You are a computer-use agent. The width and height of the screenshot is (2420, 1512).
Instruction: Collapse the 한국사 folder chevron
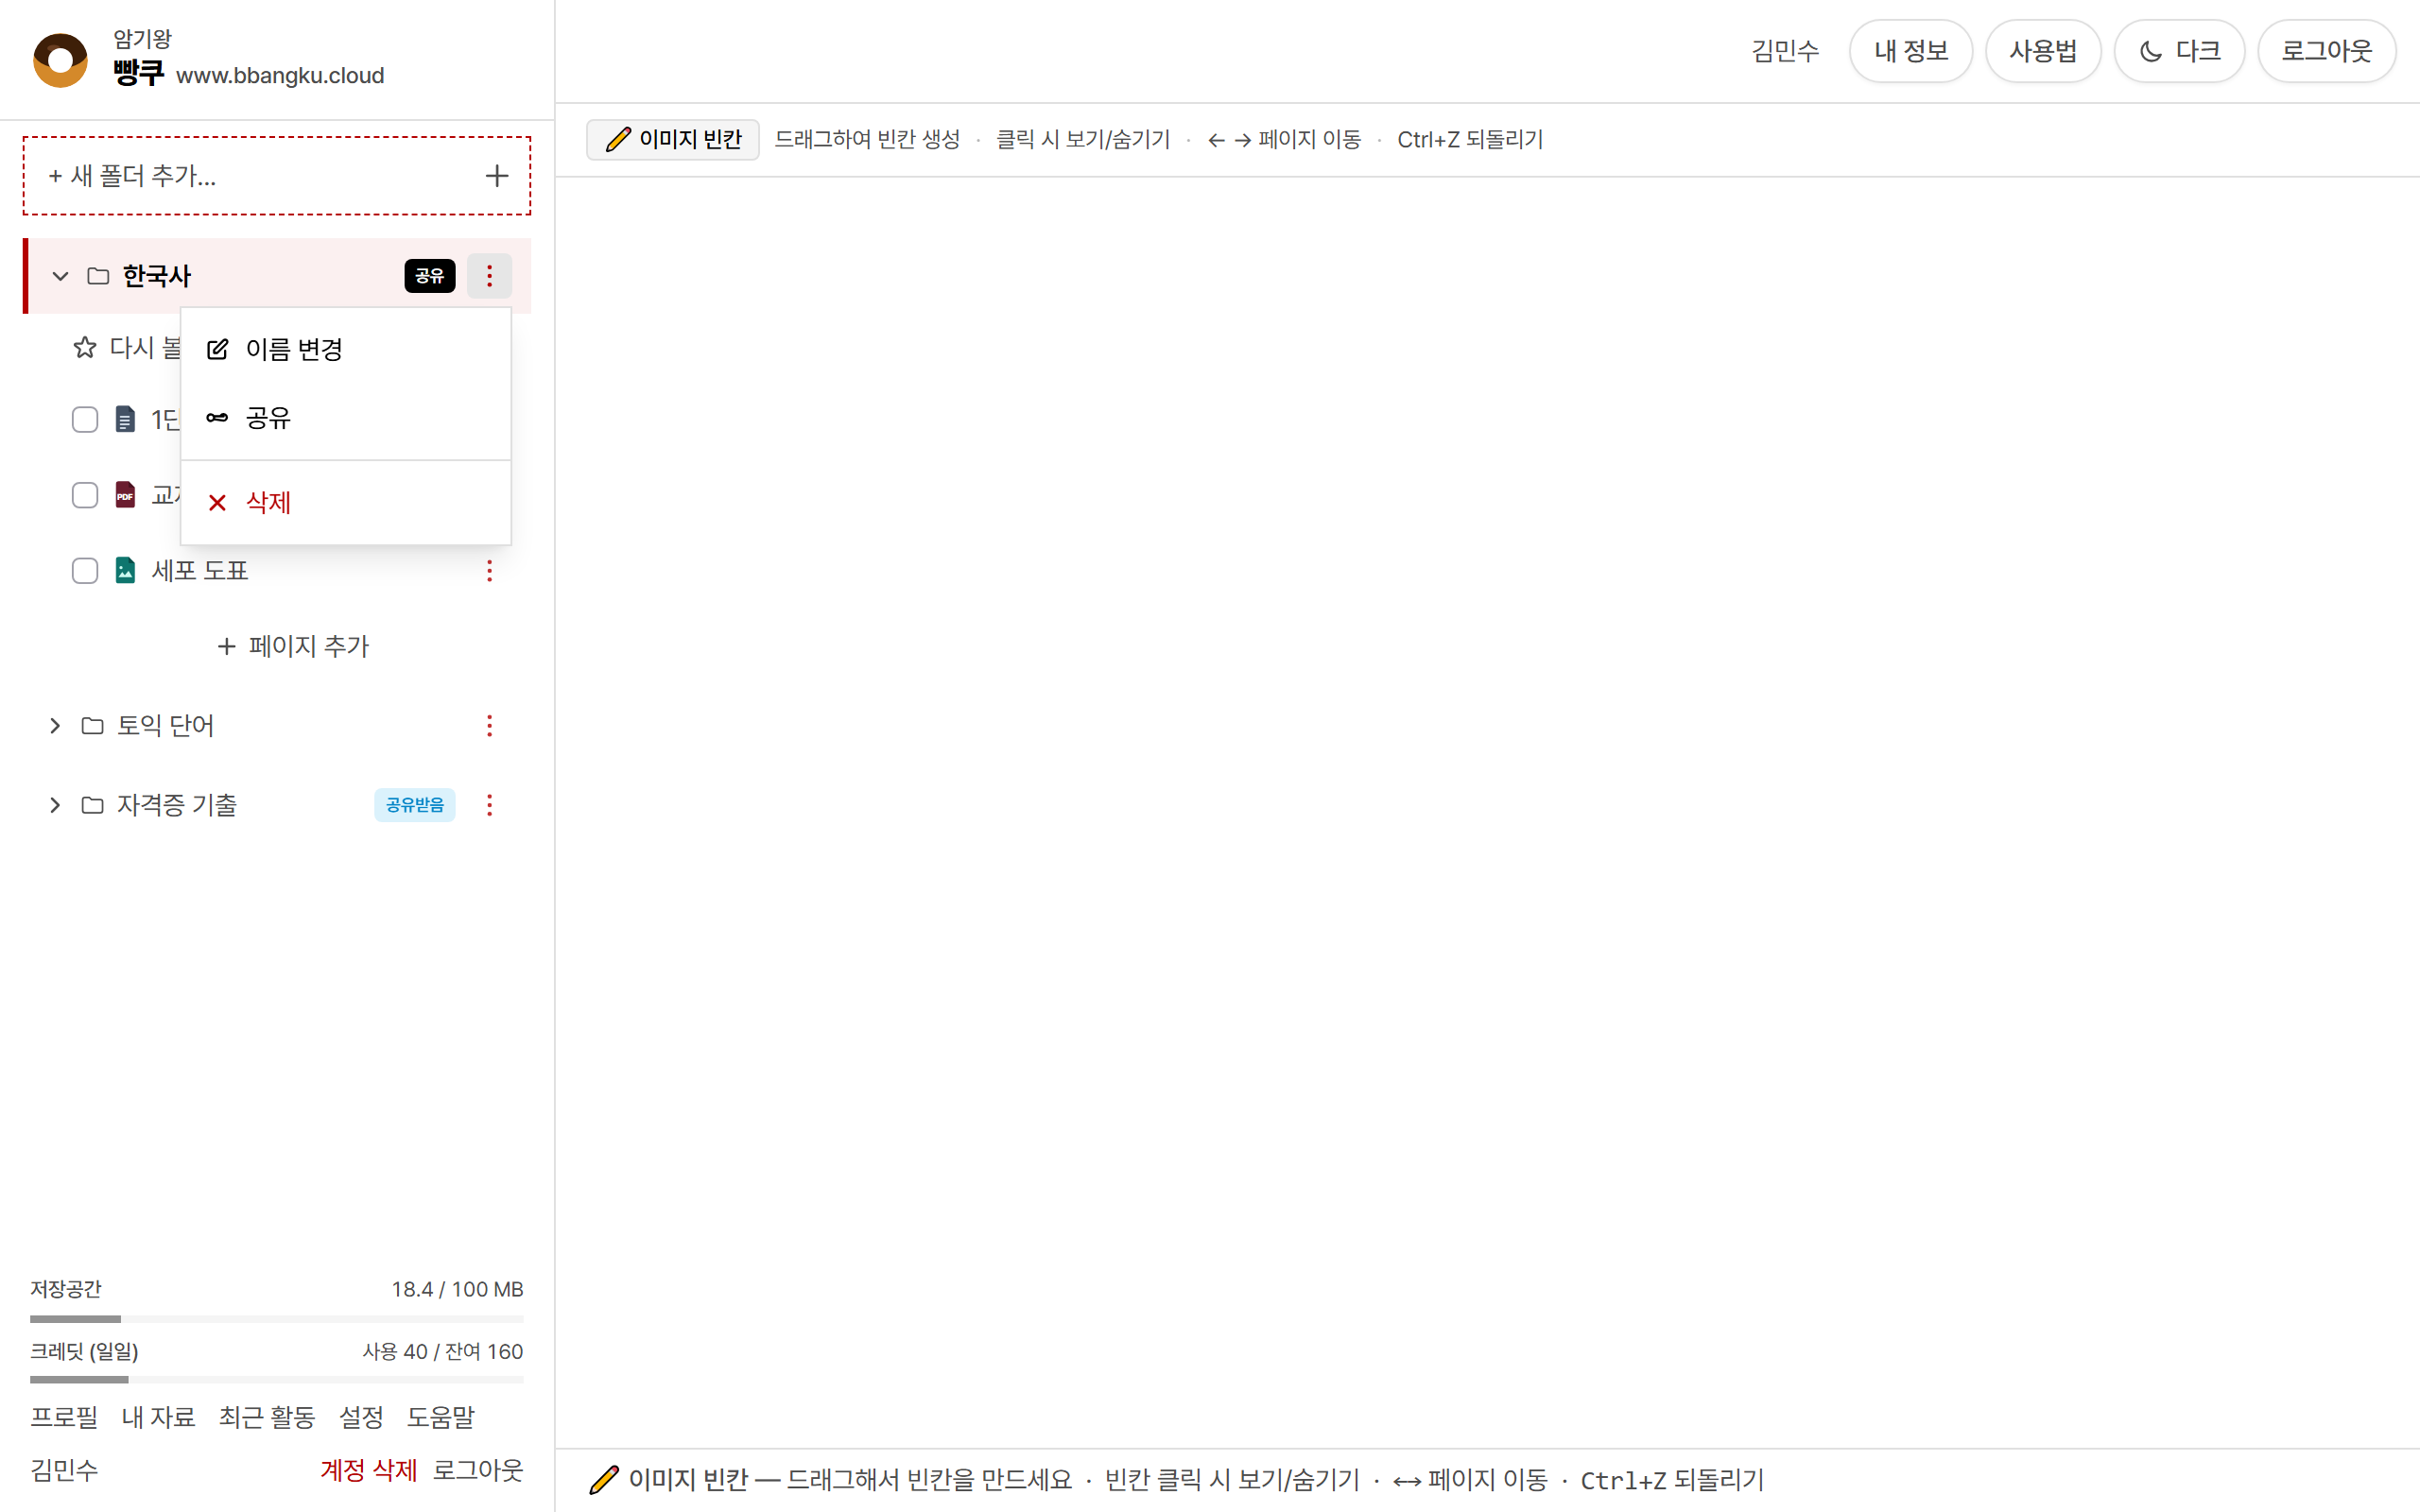(60, 276)
